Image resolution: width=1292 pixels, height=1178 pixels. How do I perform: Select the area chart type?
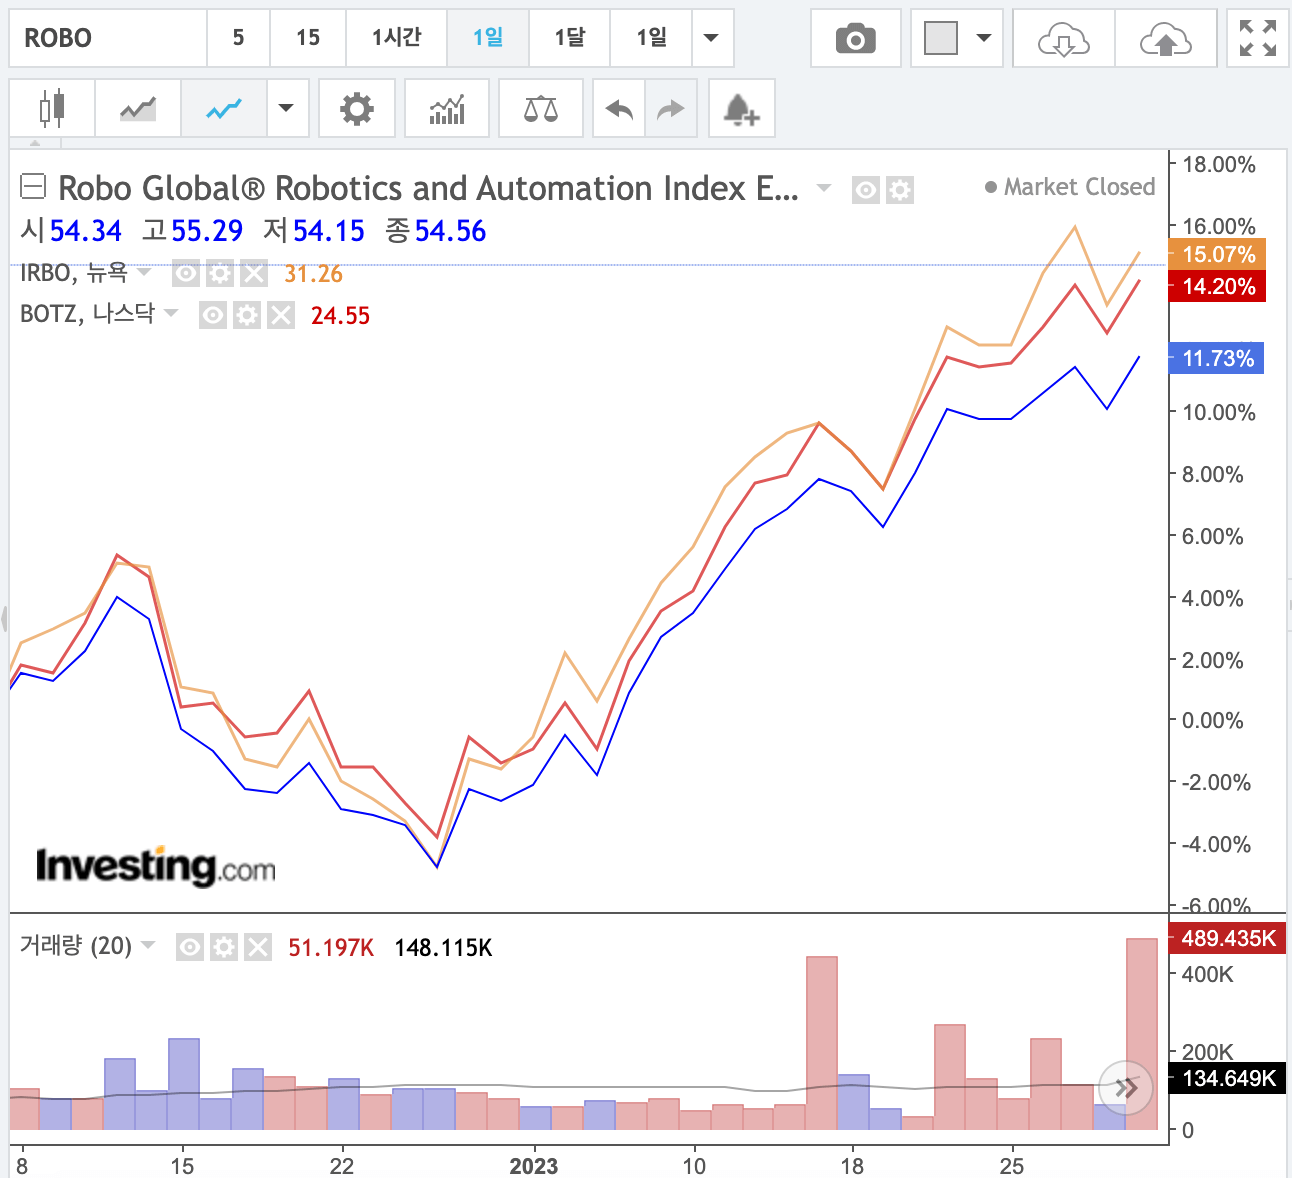pyautogui.click(x=138, y=108)
